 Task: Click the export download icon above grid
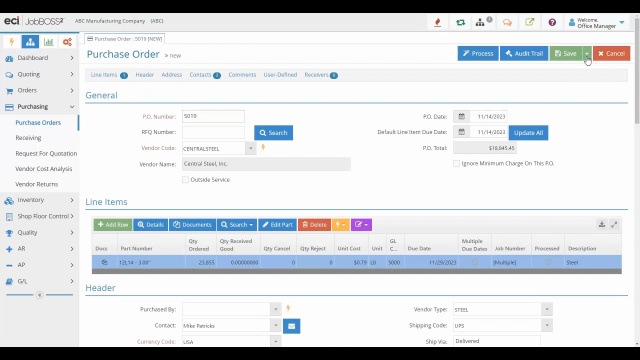click(x=602, y=224)
